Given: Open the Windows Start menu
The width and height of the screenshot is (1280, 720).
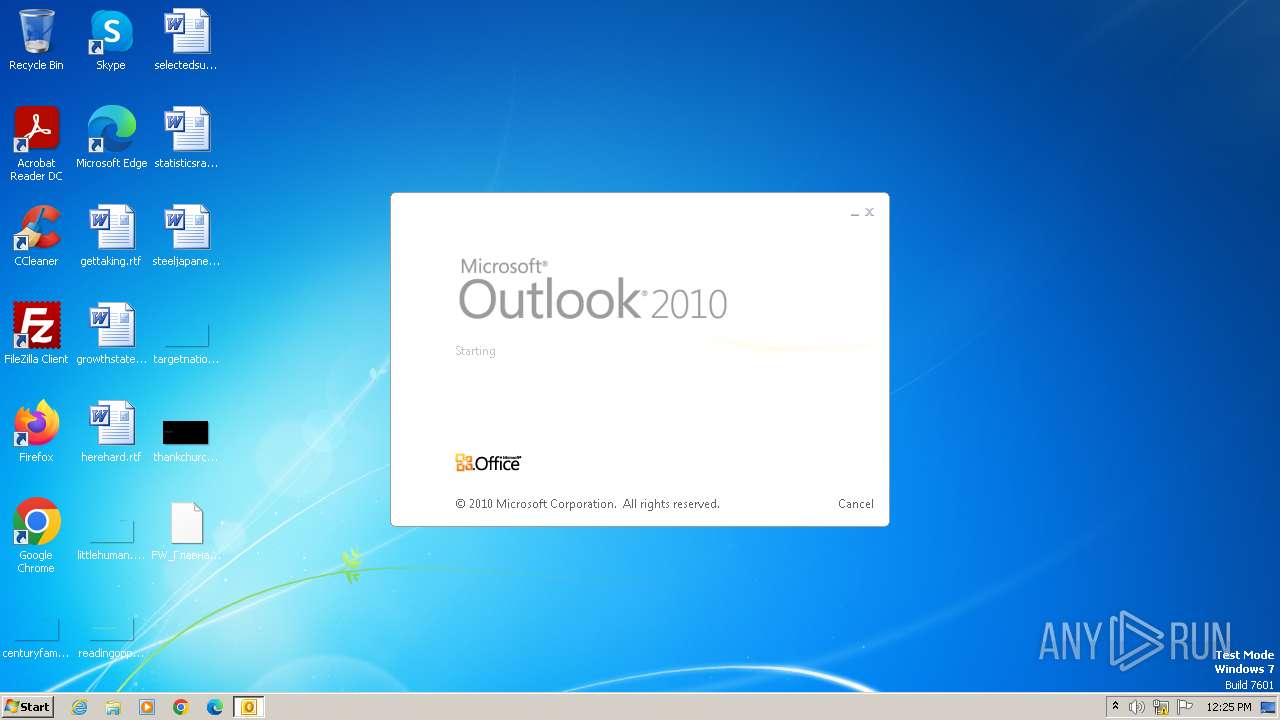Looking at the screenshot, I should tap(27, 707).
